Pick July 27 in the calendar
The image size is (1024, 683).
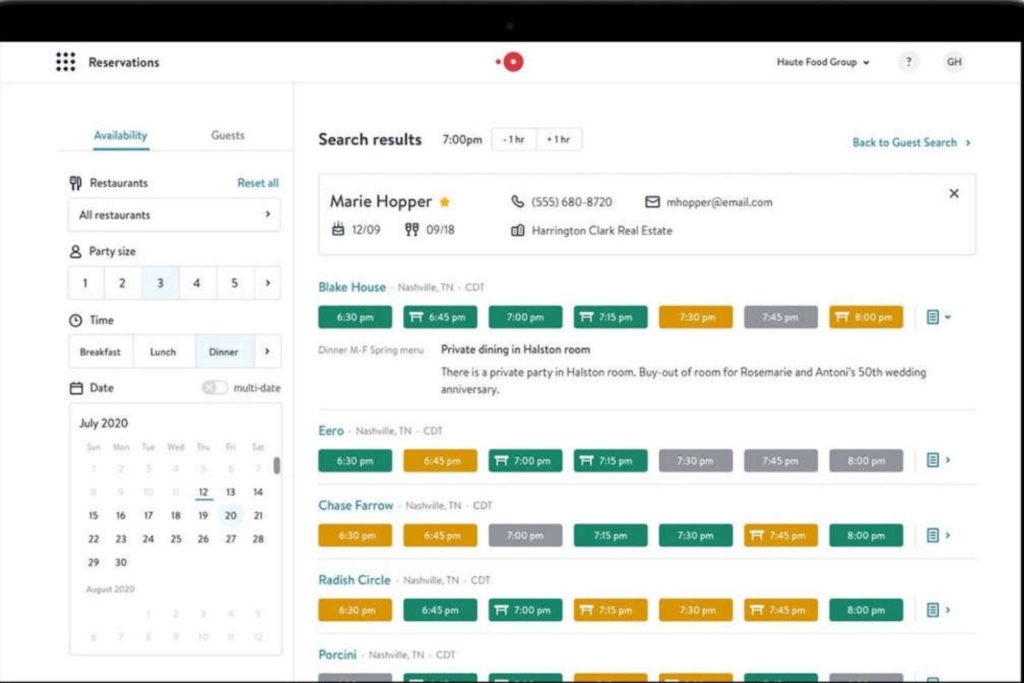click(231, 539)
